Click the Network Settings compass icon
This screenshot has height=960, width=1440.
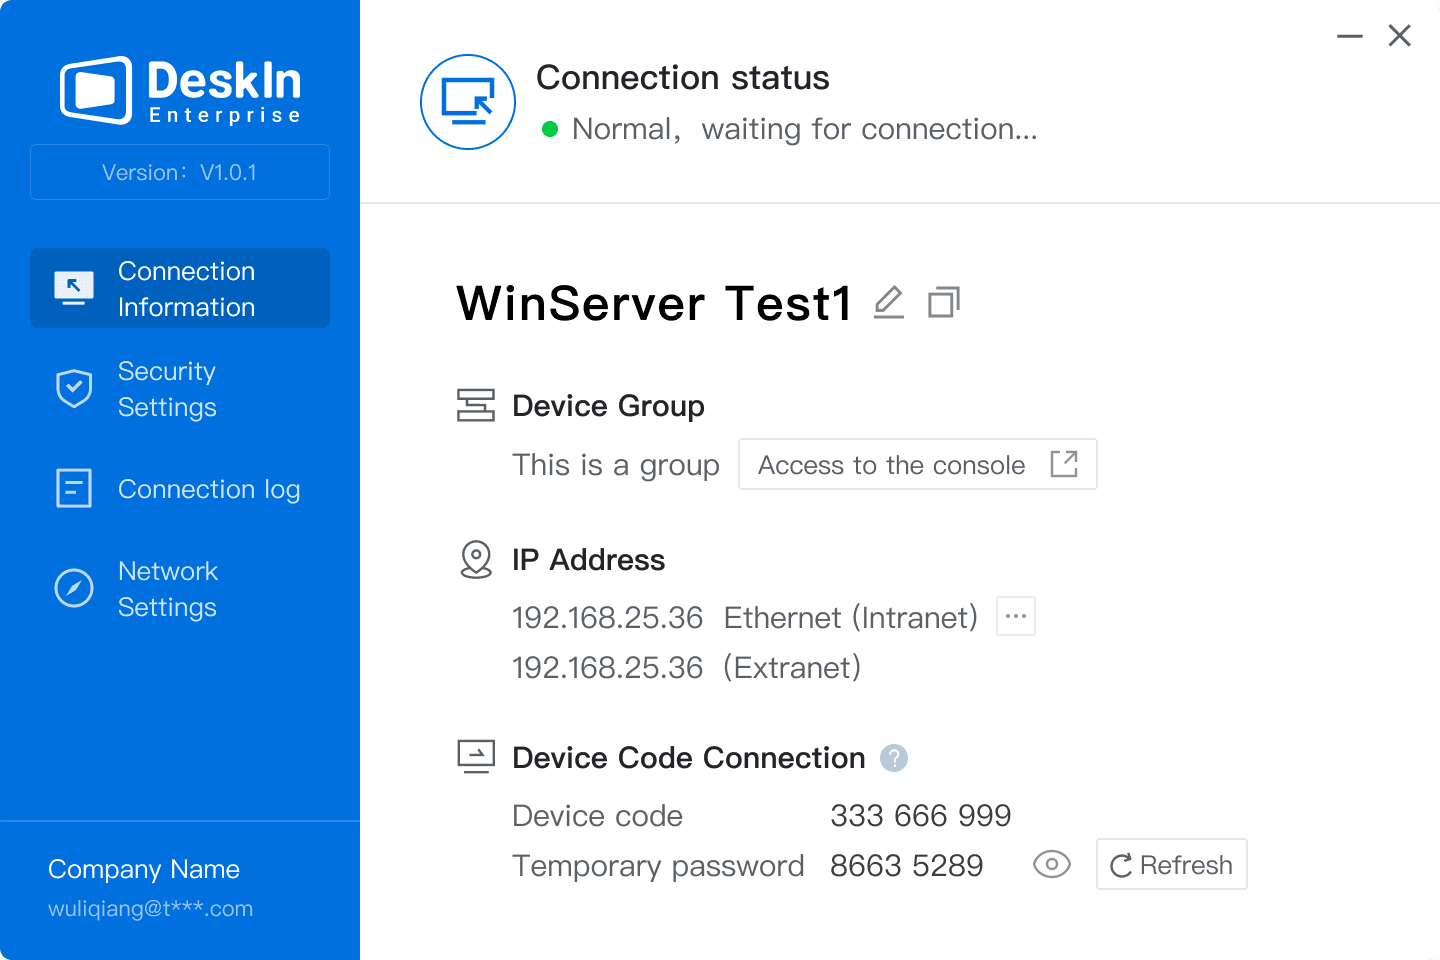pos(74,588)
